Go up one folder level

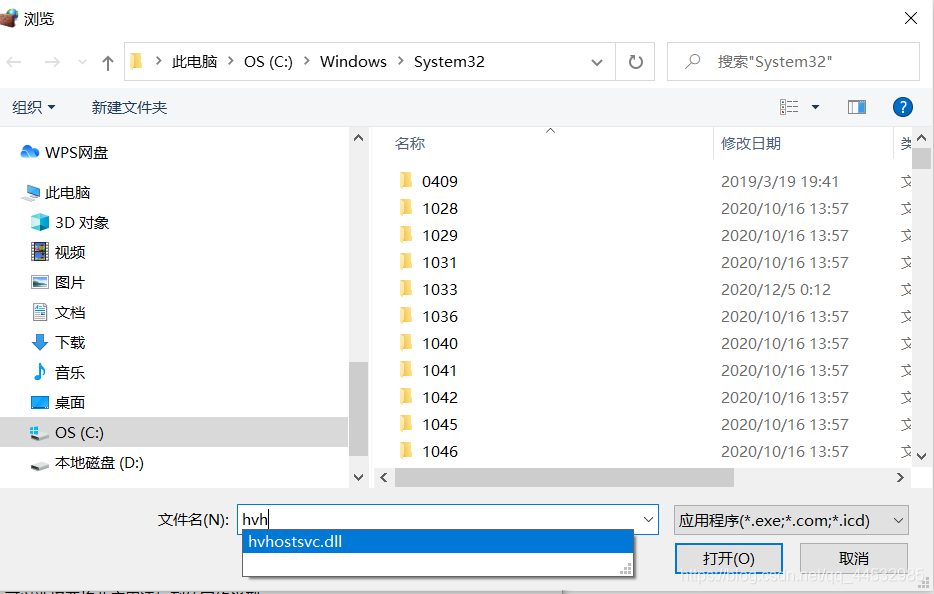point(108,63)
